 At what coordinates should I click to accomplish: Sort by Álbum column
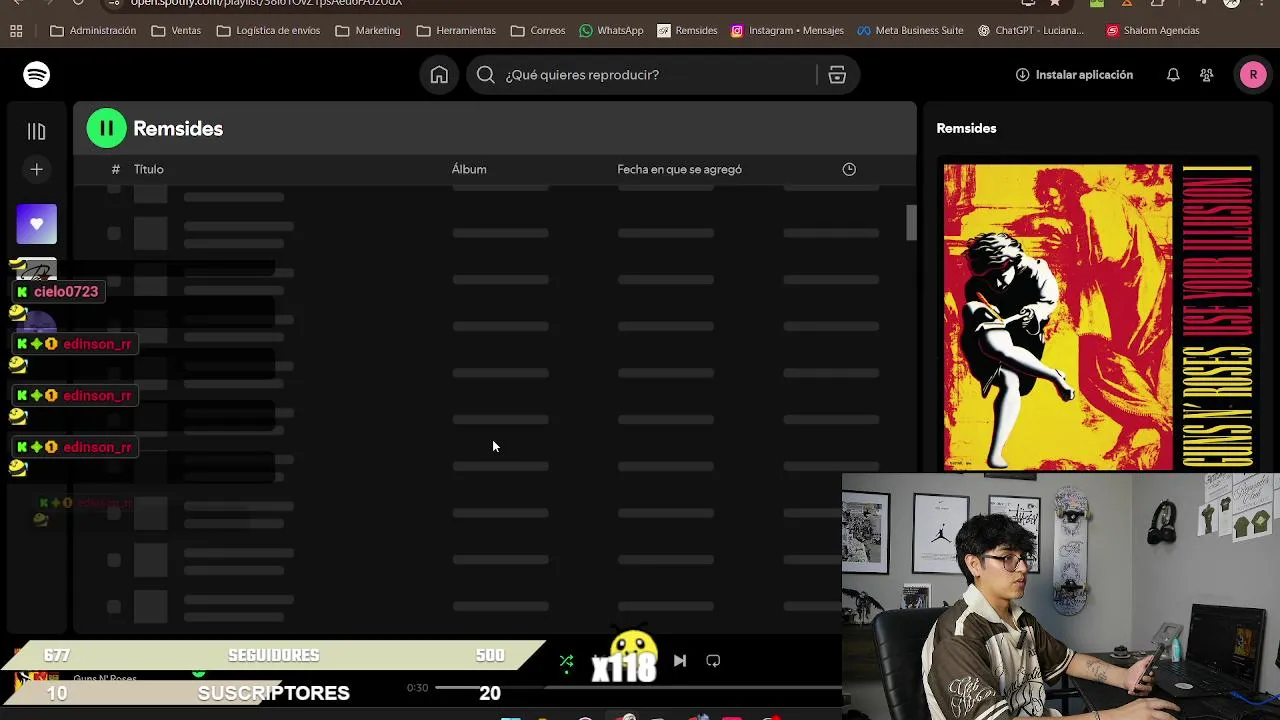pos(469,169)
